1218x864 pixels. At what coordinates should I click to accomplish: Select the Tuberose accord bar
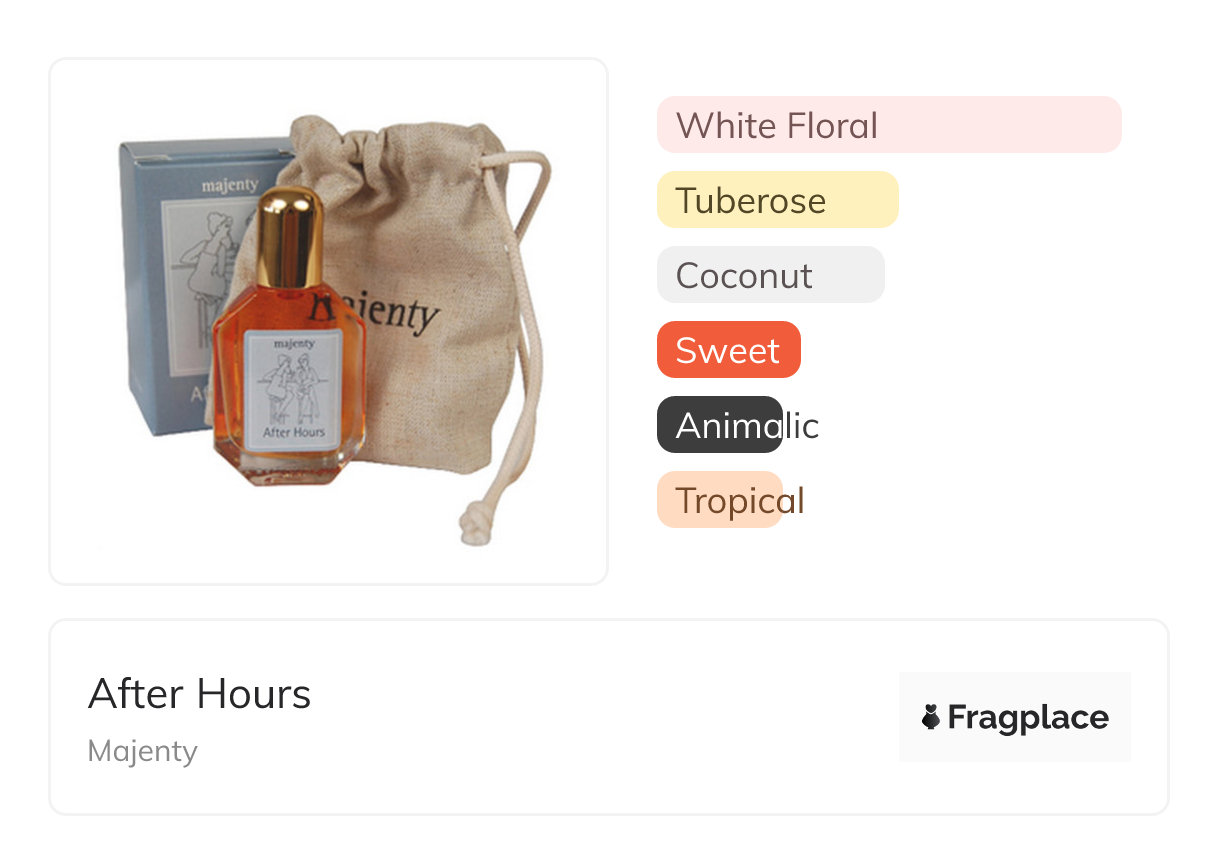click(777, 200)
